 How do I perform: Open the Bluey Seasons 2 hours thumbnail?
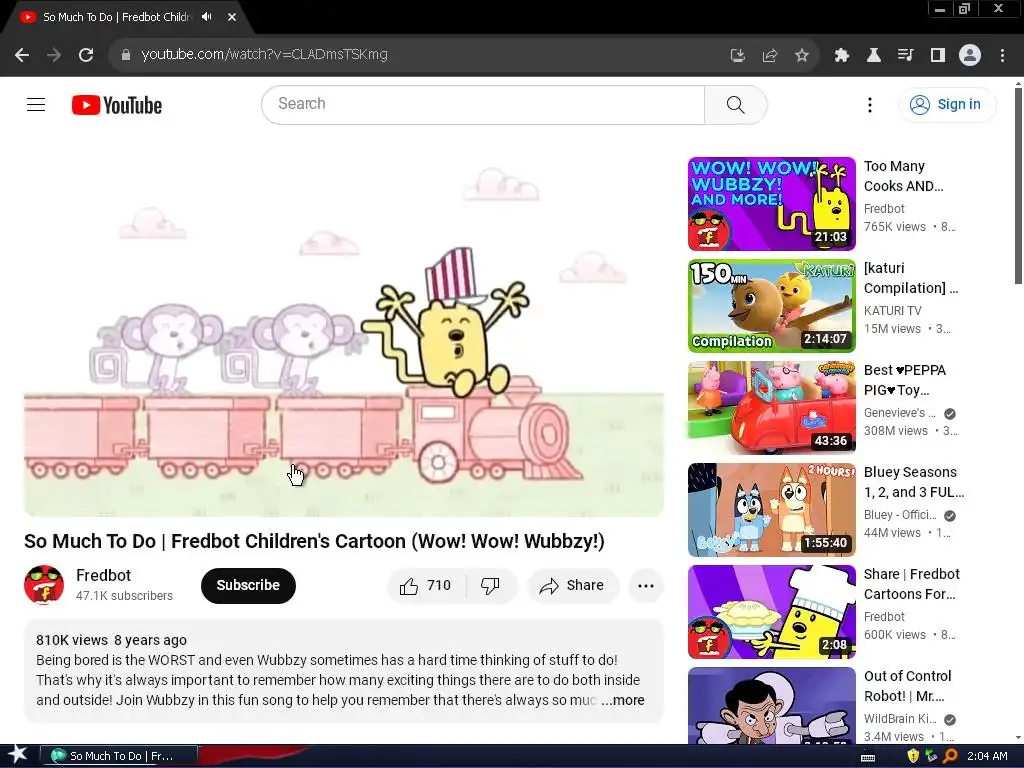[x=771, y=509]
